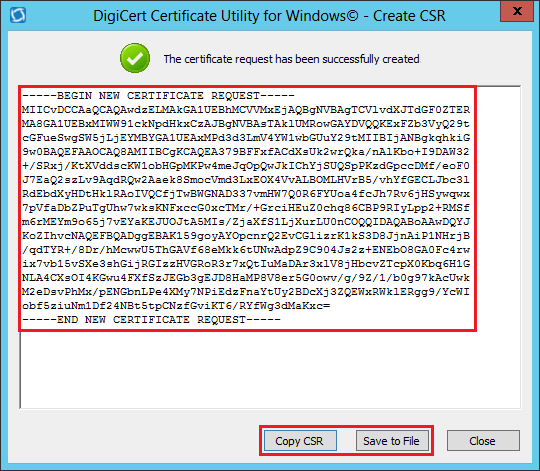Click the CSR line starting with 9w0BAQEFAAOCAQ8A
Image resolution: width=540 pixels, height=471 pixels.
coord(246,151)
